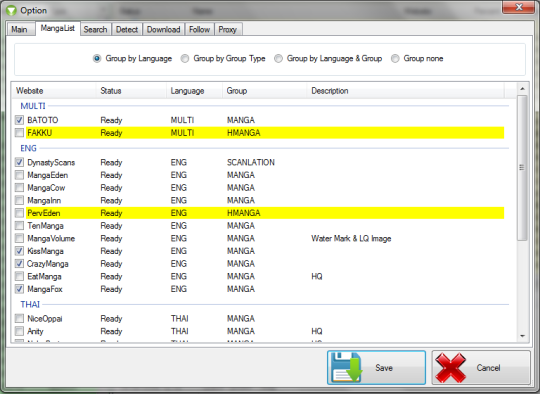Select Group none radio button
The image size is (540, 394).
395,59
